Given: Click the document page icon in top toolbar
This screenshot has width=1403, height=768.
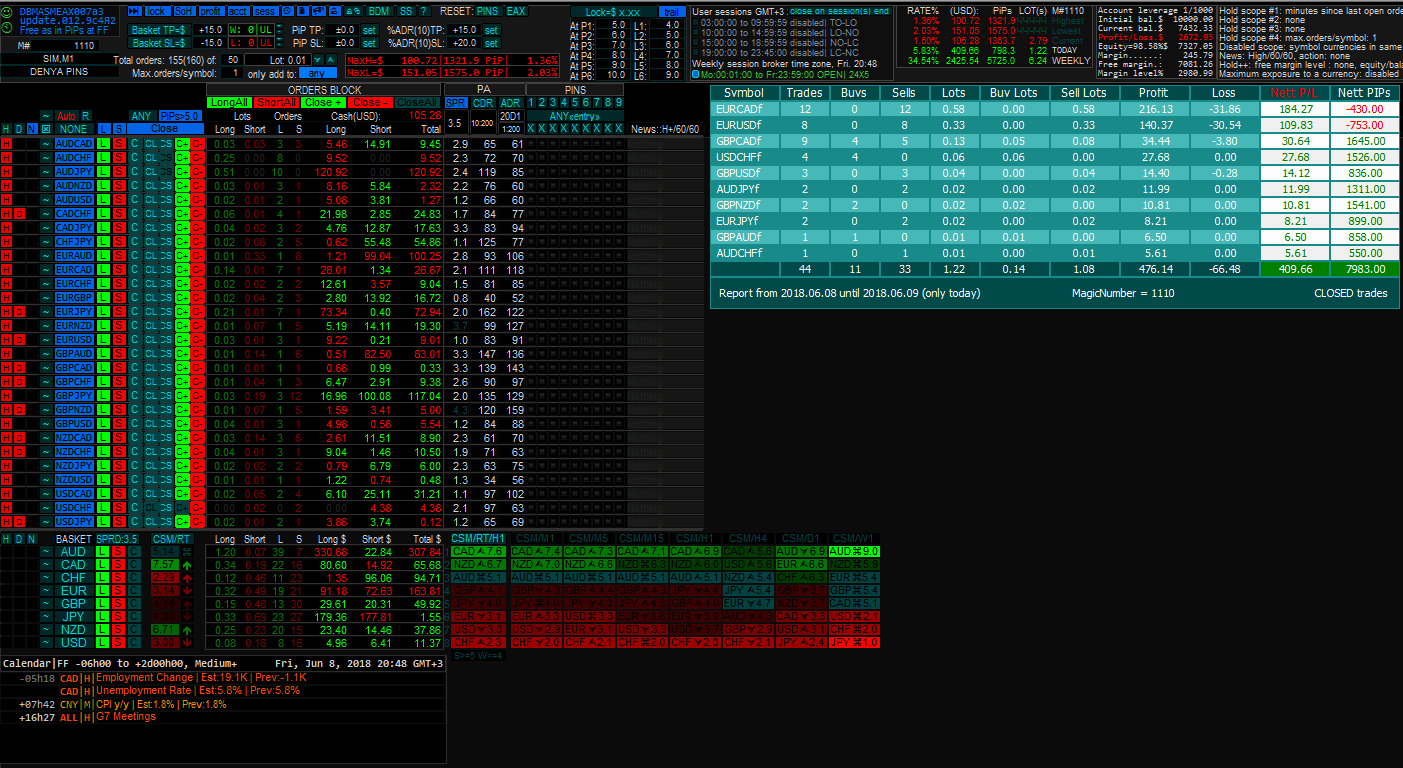Looking at the screenshot, I should [x=302, y=11].
